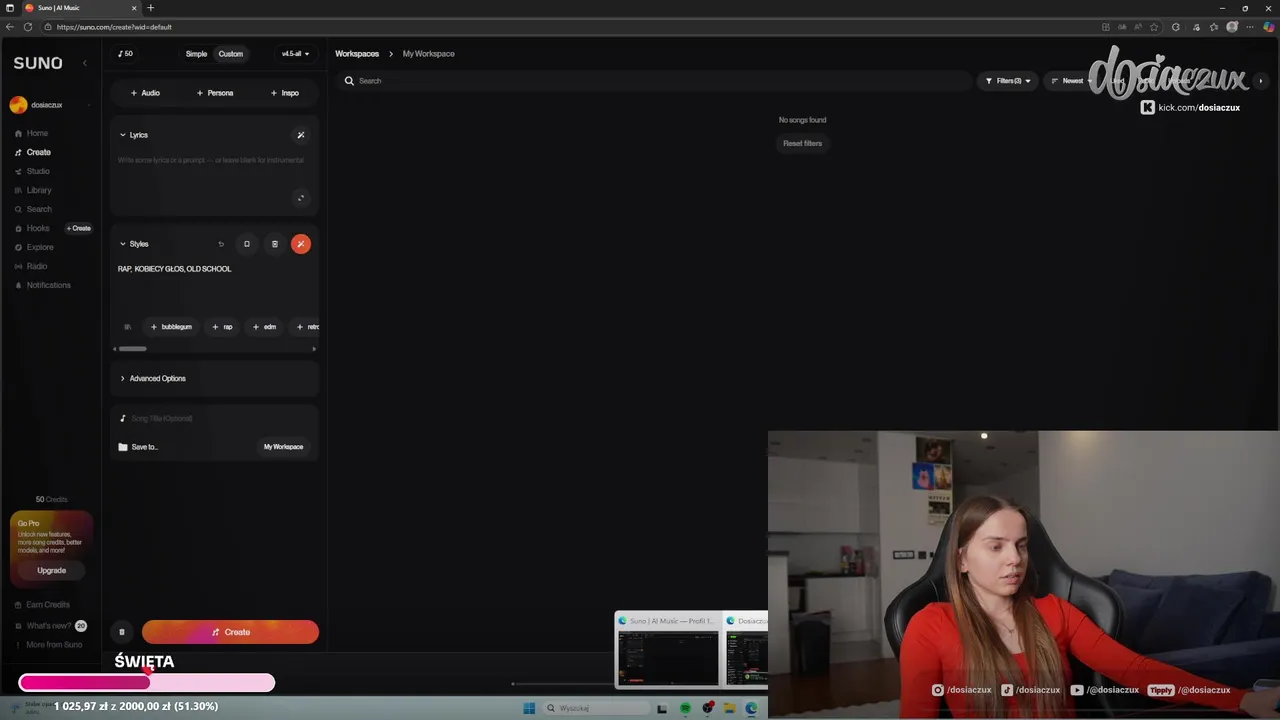Open More from Suno
This screenshot has height=720, width=1280.
[48, 645]
